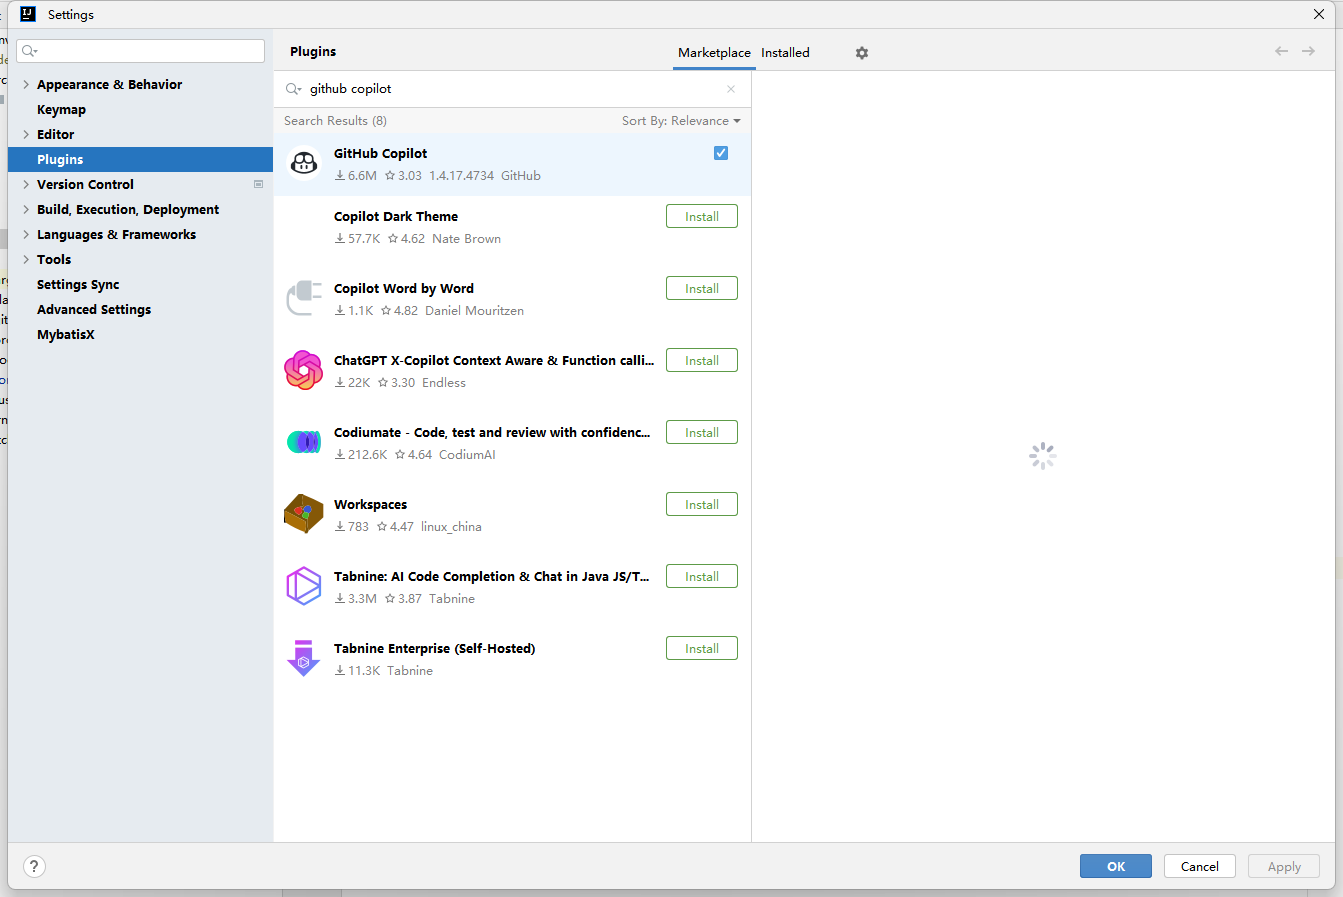This screenshot has height=897, width=1343.
Task: Click the Codiumate plugin icon
Action: click(304, 441)
